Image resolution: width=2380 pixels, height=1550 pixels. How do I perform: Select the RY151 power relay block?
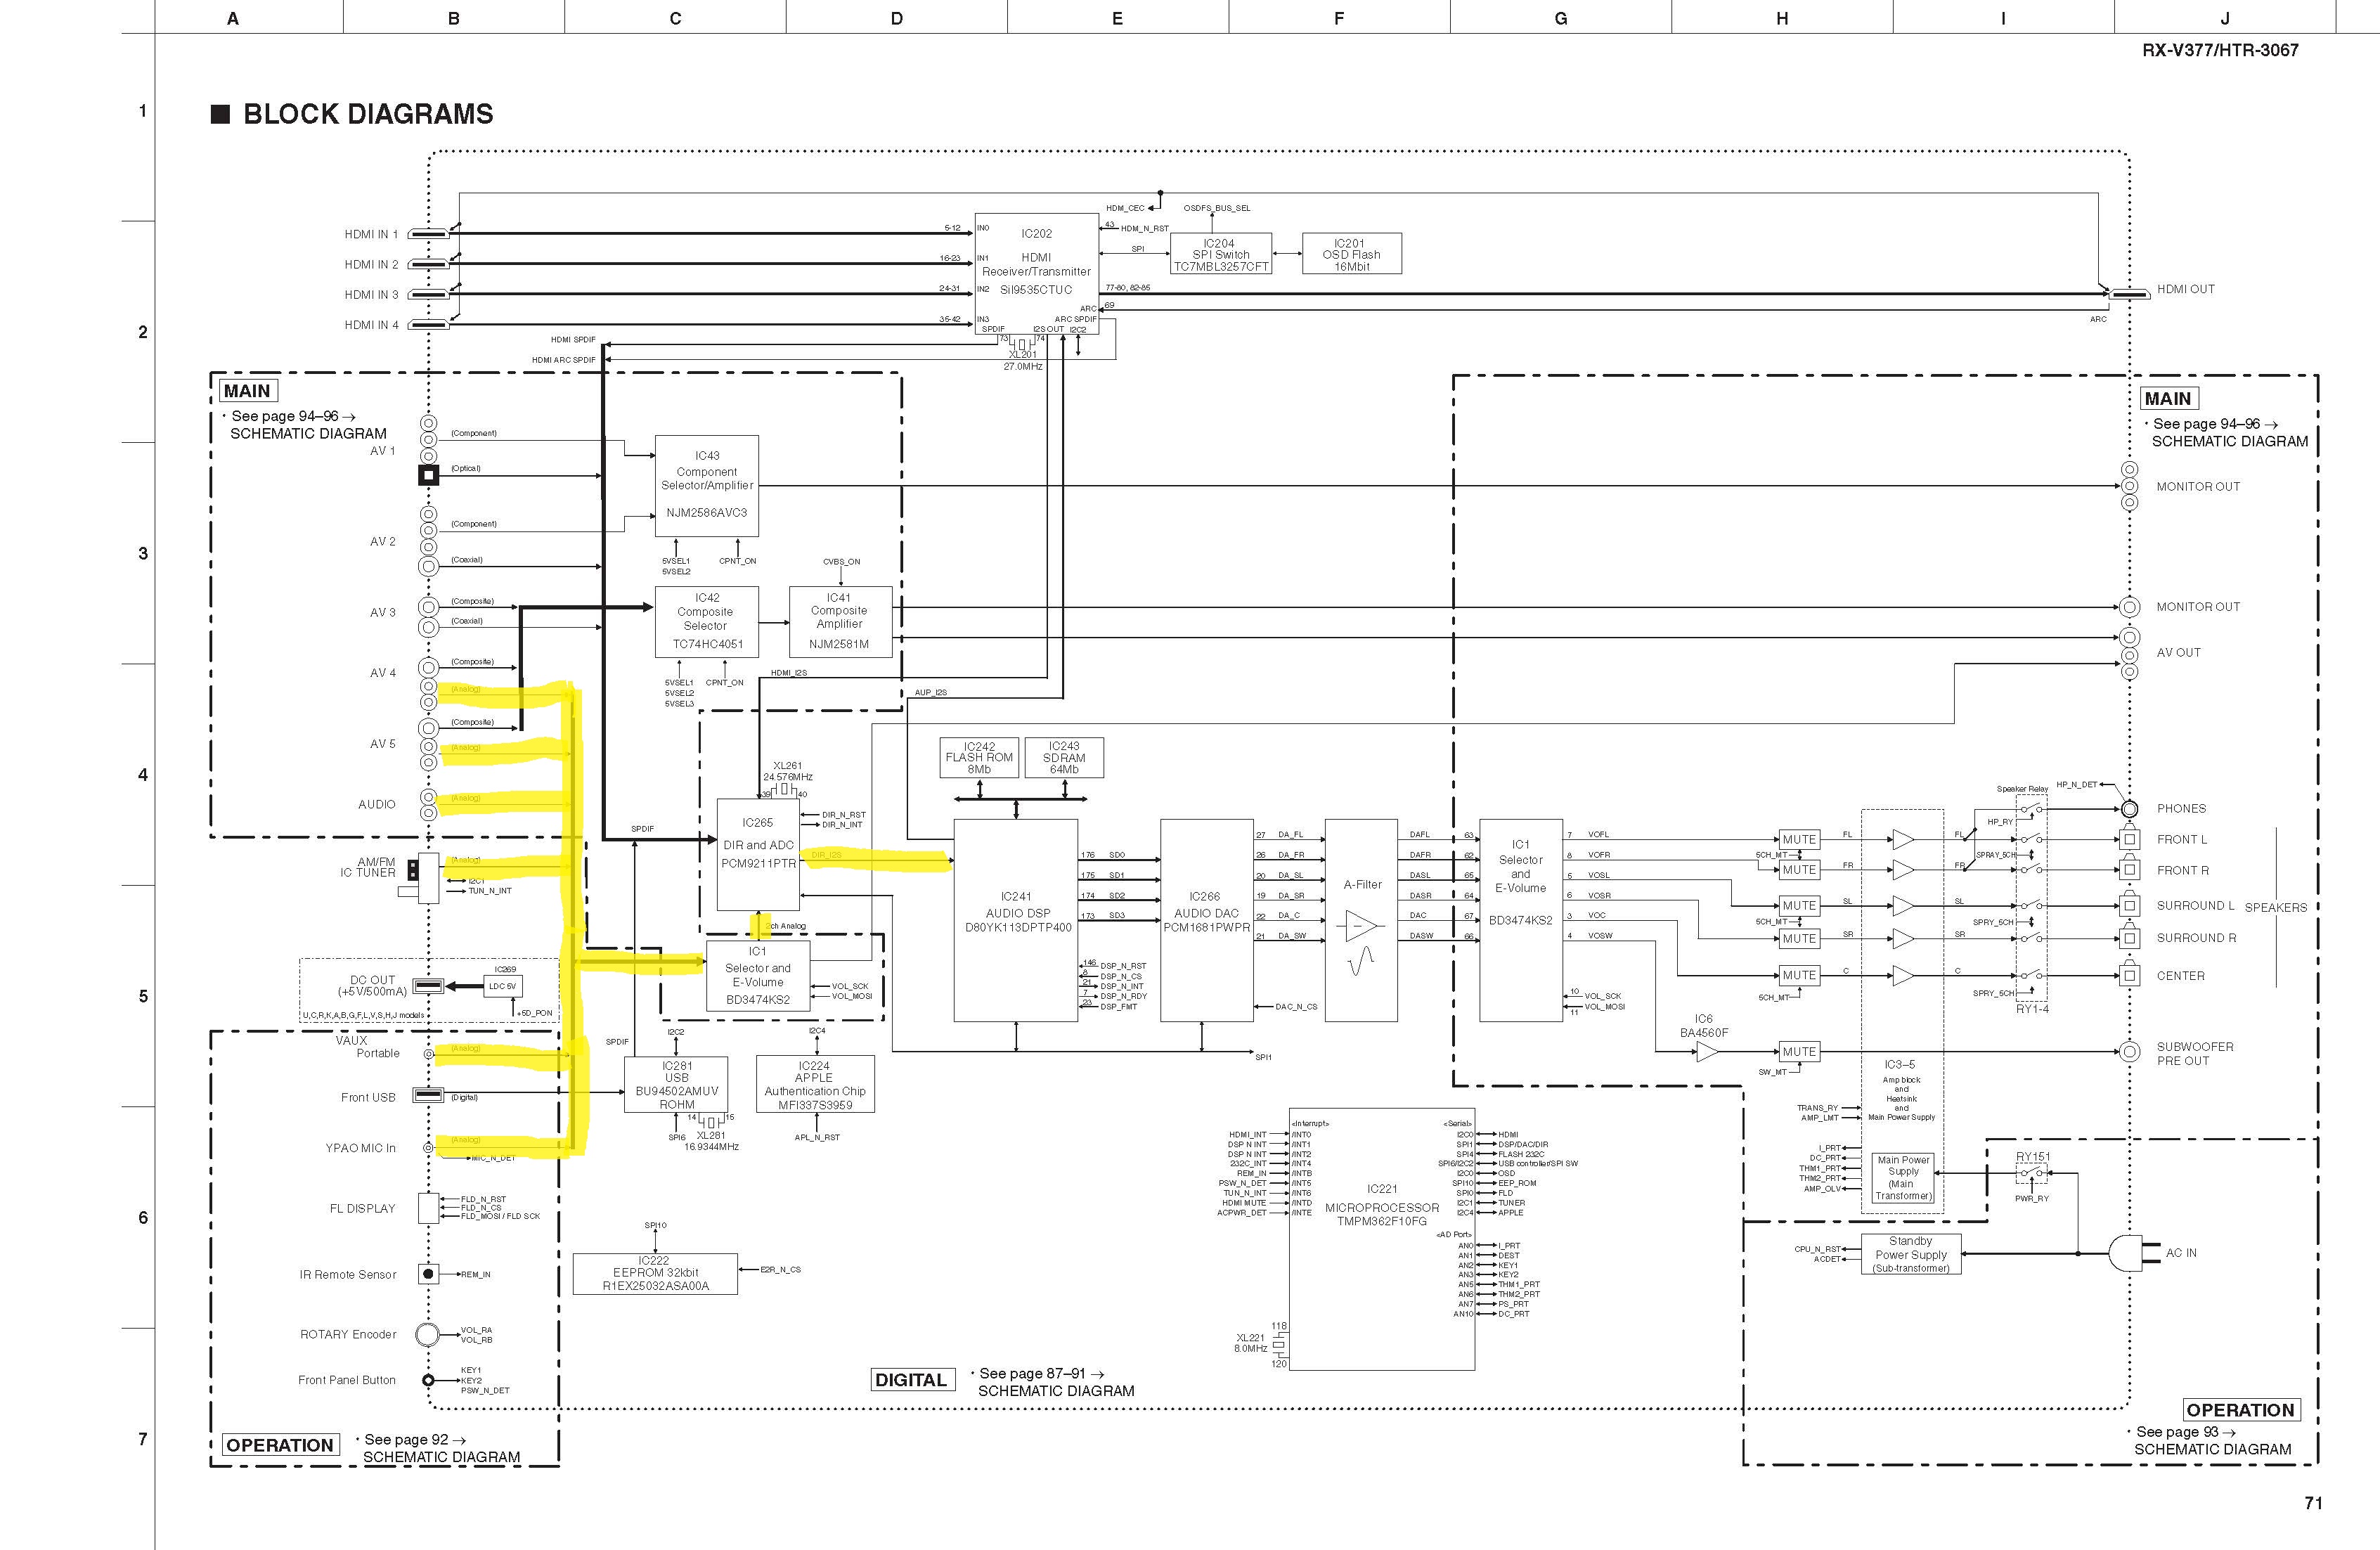coord(2032,1173)
